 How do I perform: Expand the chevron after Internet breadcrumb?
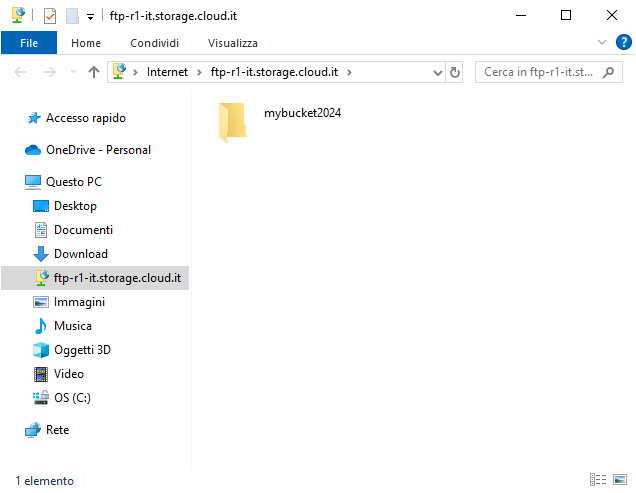click(199, 73)
